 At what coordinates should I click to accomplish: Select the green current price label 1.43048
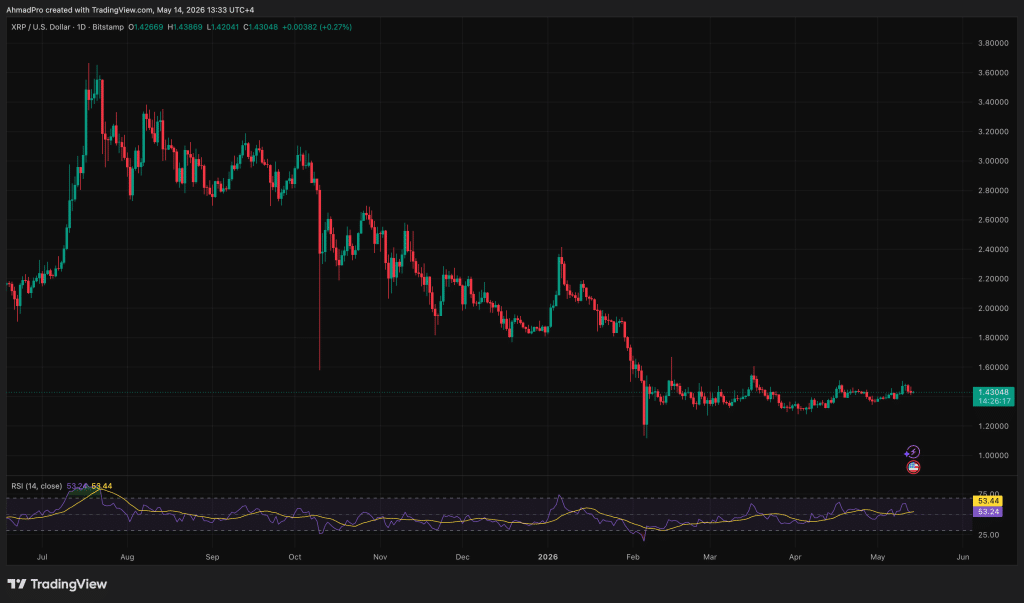(993, 397)
